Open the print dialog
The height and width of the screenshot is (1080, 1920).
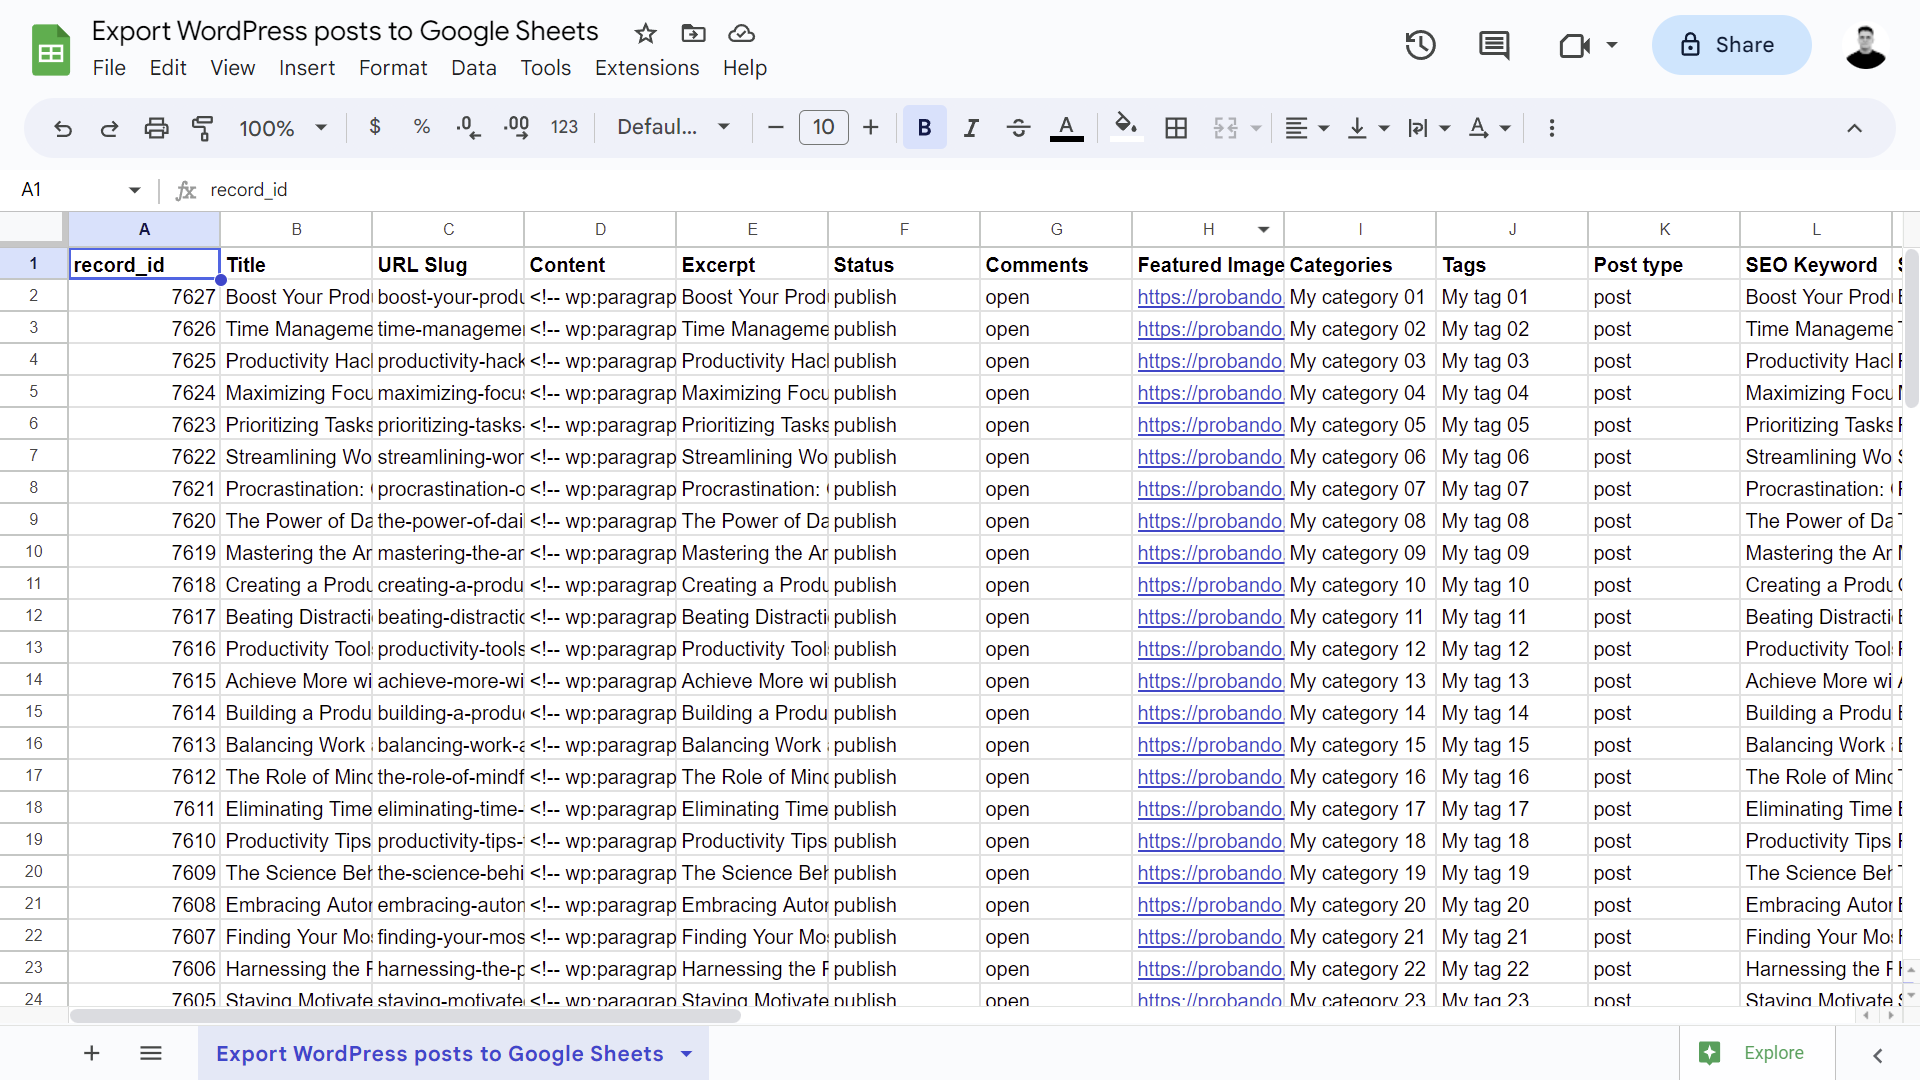[x=157, y=128]
